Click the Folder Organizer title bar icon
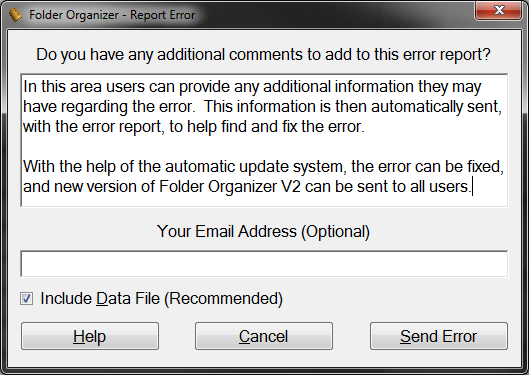The image size is (529, 375). [16, 15]
